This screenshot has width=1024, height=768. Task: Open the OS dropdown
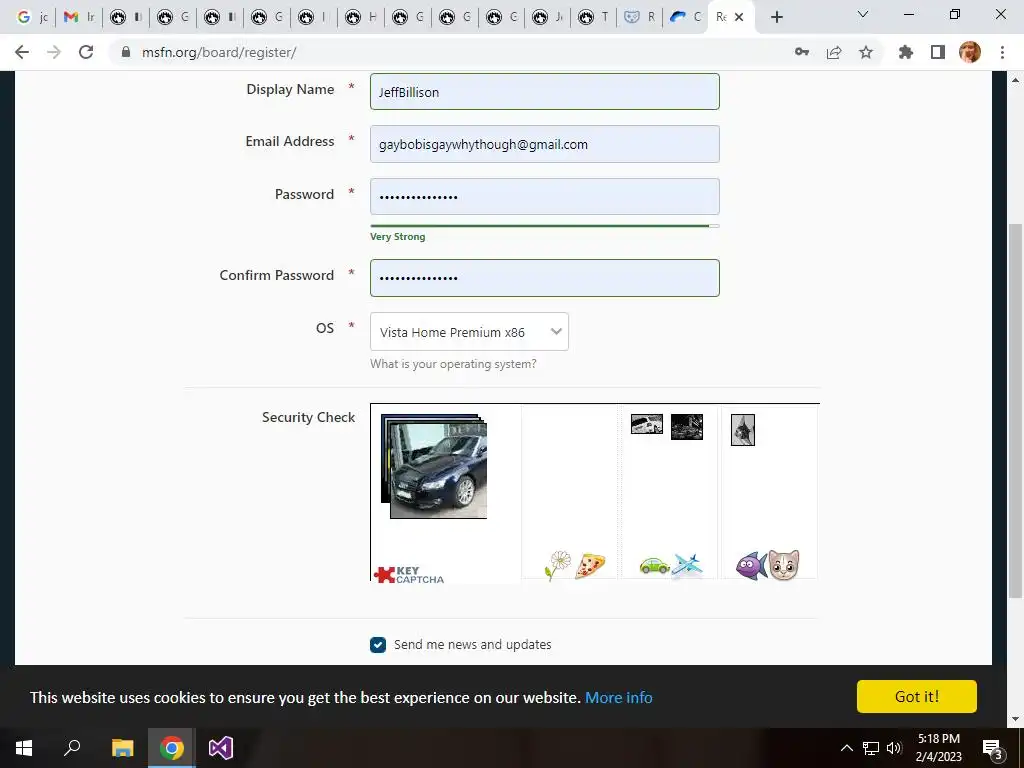(469, 332)
